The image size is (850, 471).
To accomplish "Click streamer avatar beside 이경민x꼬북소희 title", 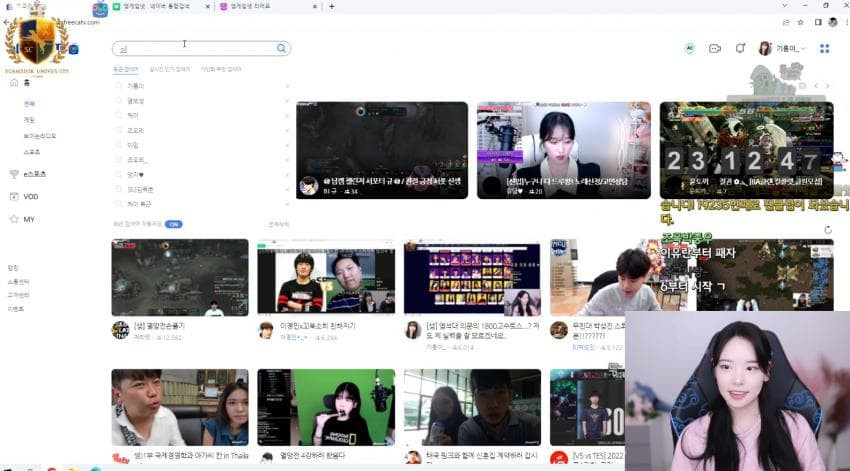I will (x=266, y=330).
